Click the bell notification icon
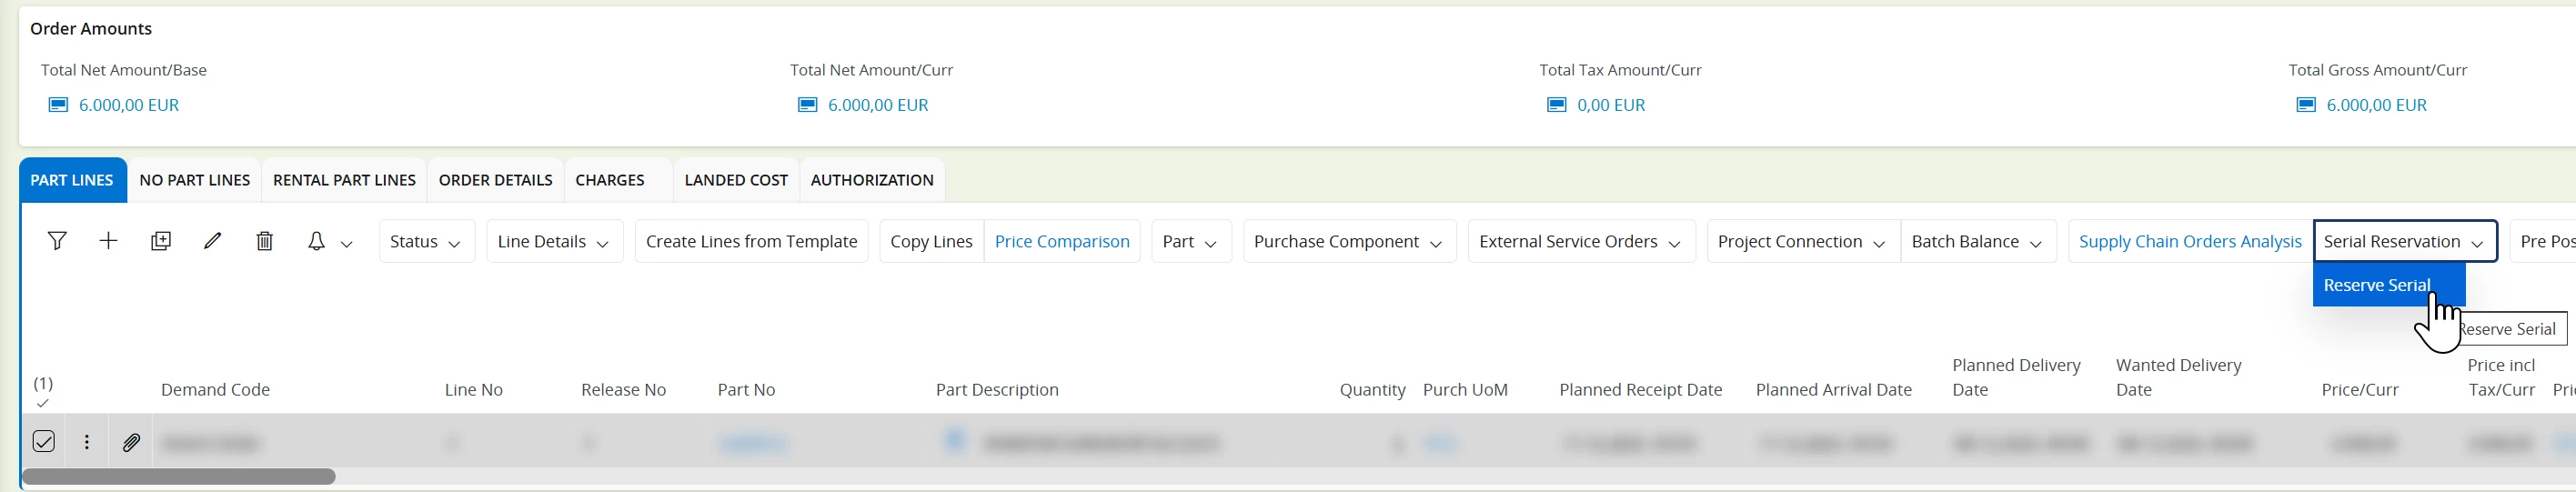The image size is (2576, 492). coord(316,241)
